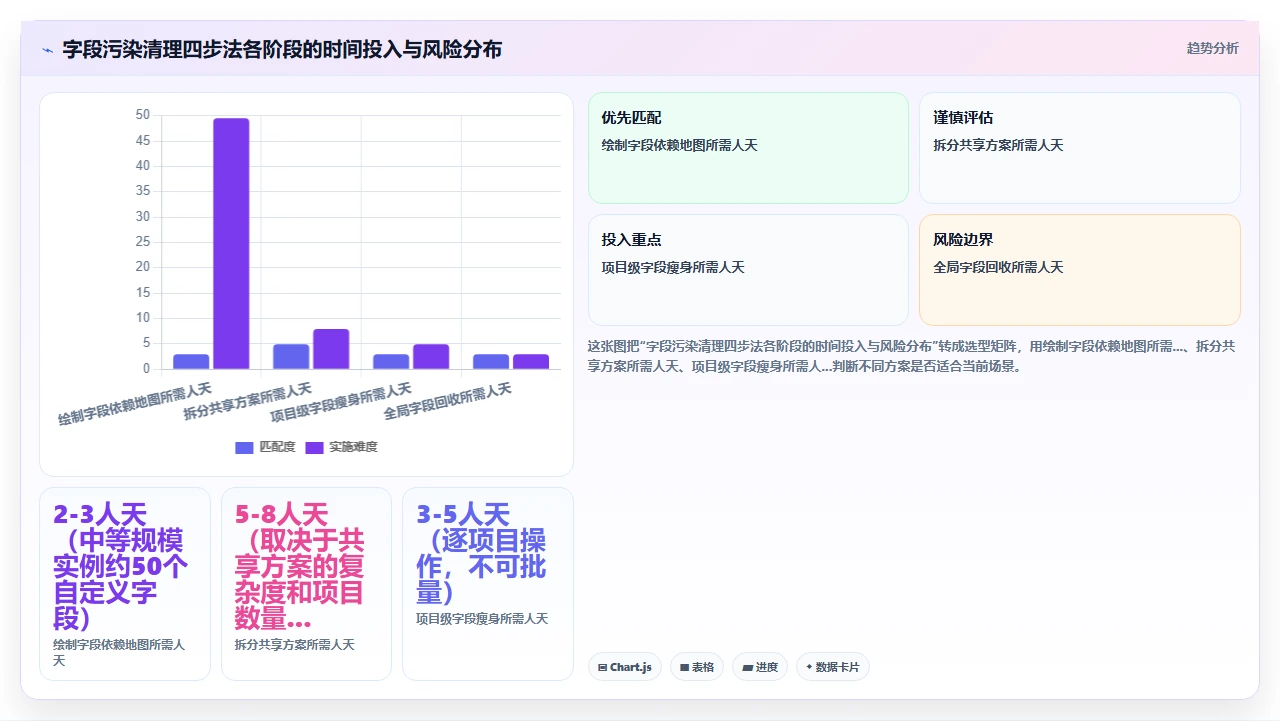This screenshot has height=721, width=1280.
Task: Toggle the 实施难度 legend item
Action: (x=341, y=447)
